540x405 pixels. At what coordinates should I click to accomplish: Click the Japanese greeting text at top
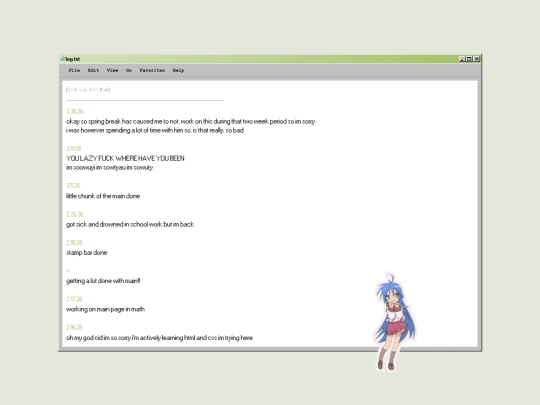click(88, 90)
